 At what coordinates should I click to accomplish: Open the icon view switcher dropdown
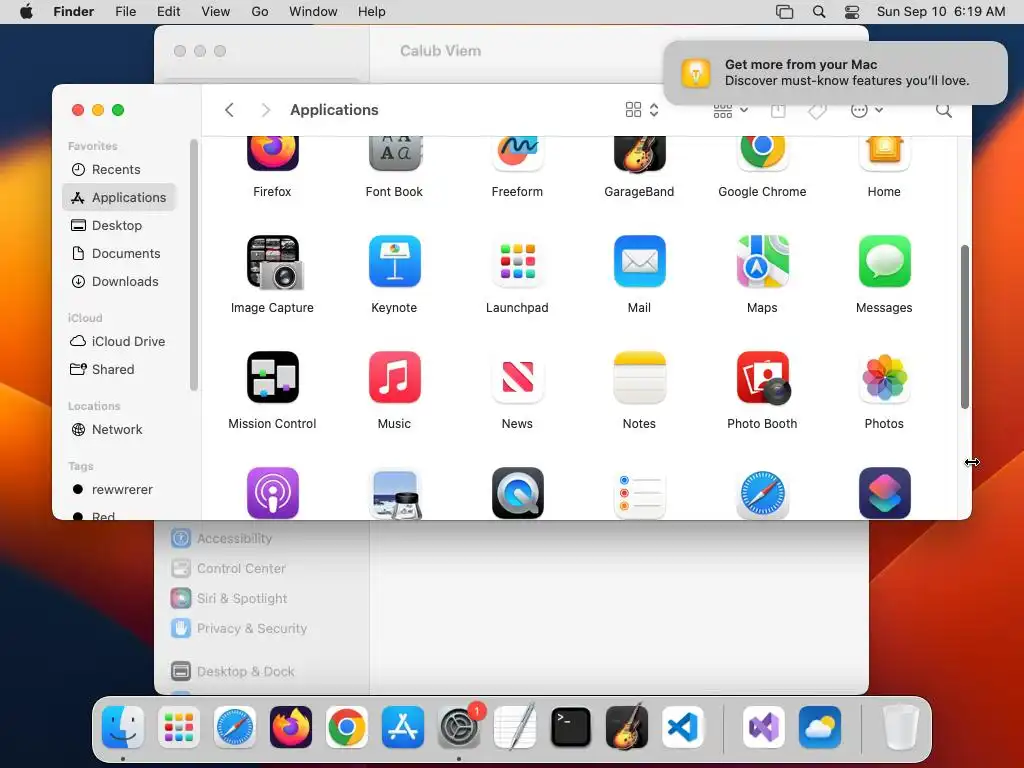point(642,110)
